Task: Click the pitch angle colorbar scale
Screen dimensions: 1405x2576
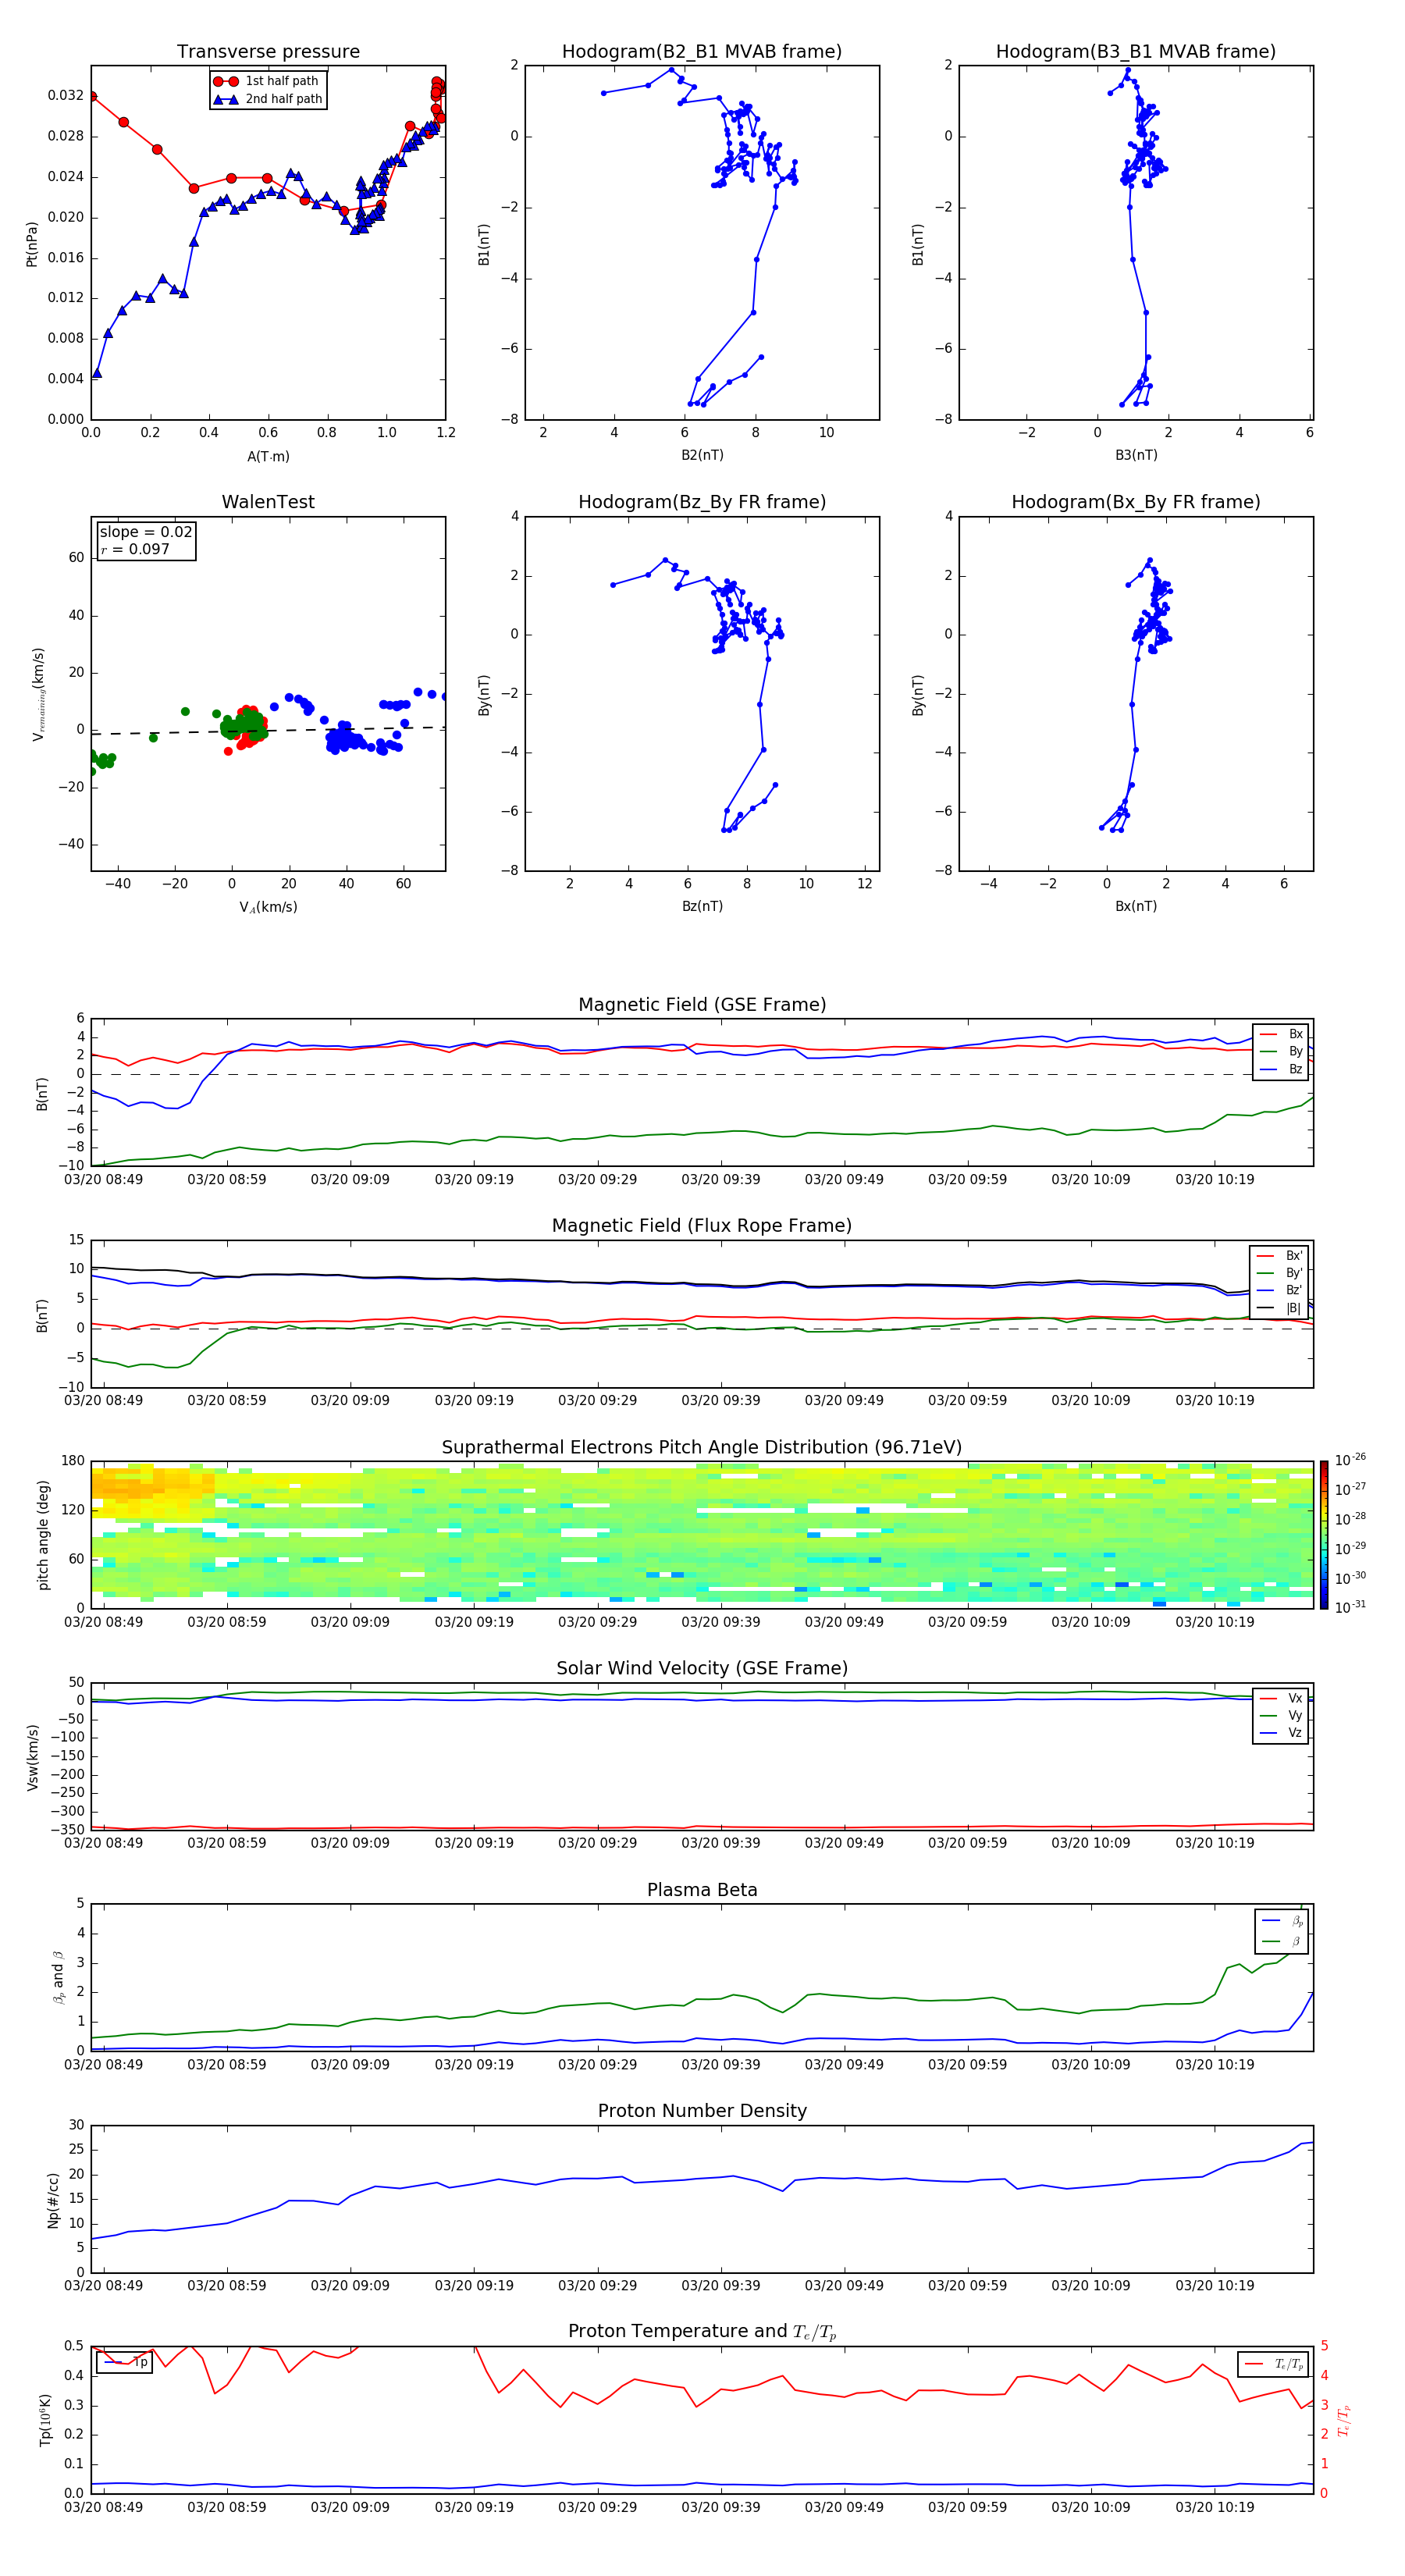Action: [x=1324, y=1535]
